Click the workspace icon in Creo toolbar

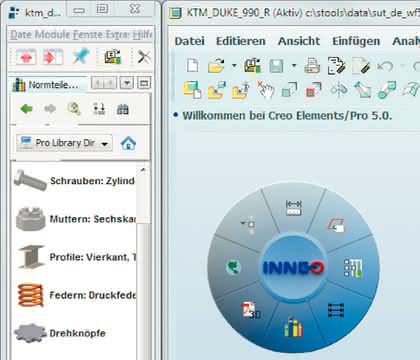[x=252, y=65]
